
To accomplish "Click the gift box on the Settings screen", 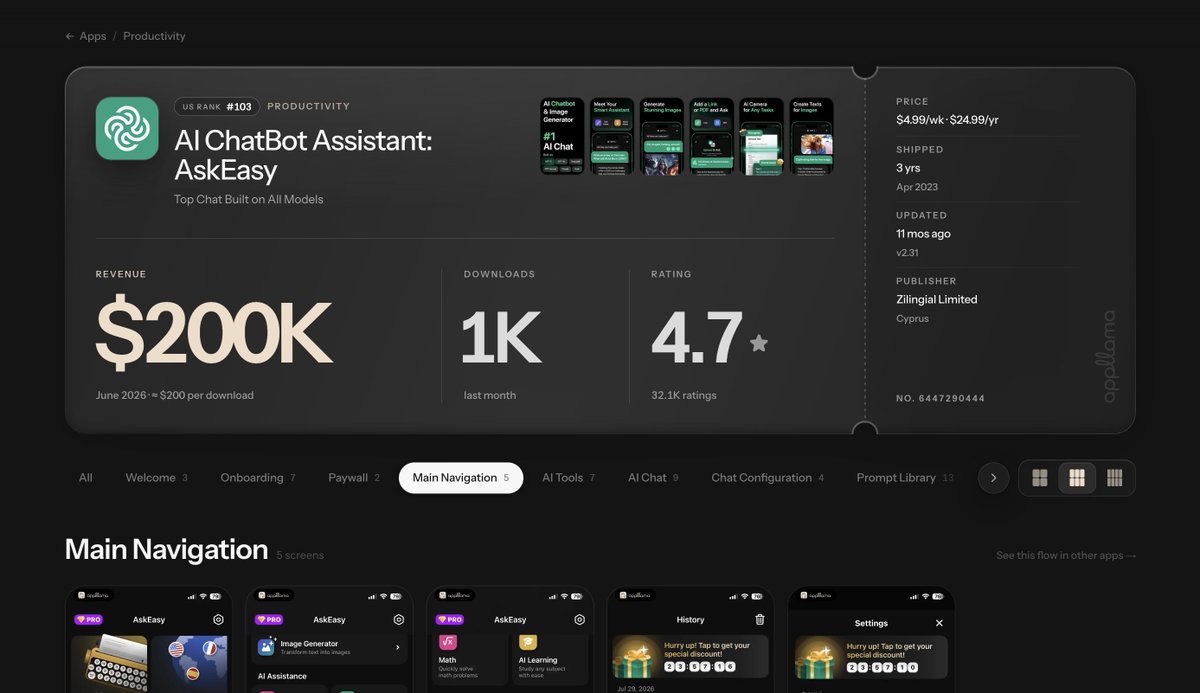I will click(x=816, y=658).
